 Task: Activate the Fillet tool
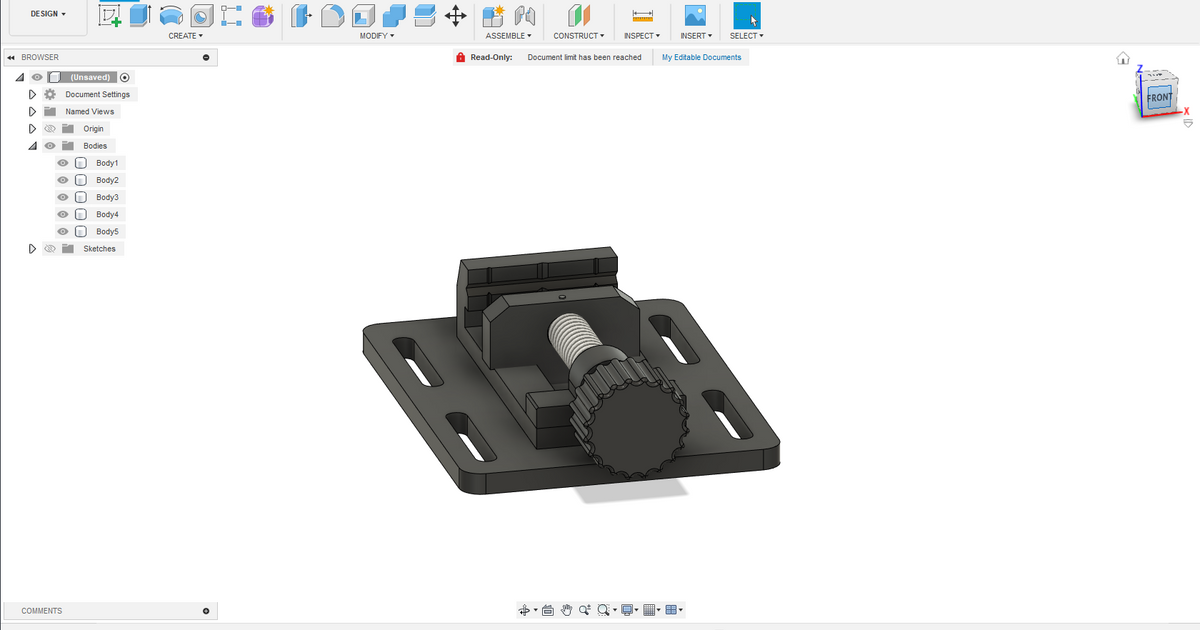point(333,15)
